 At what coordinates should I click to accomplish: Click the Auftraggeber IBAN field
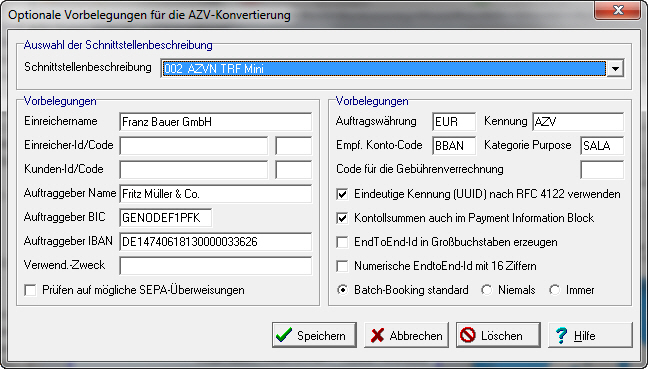click(x=215, y=242)
